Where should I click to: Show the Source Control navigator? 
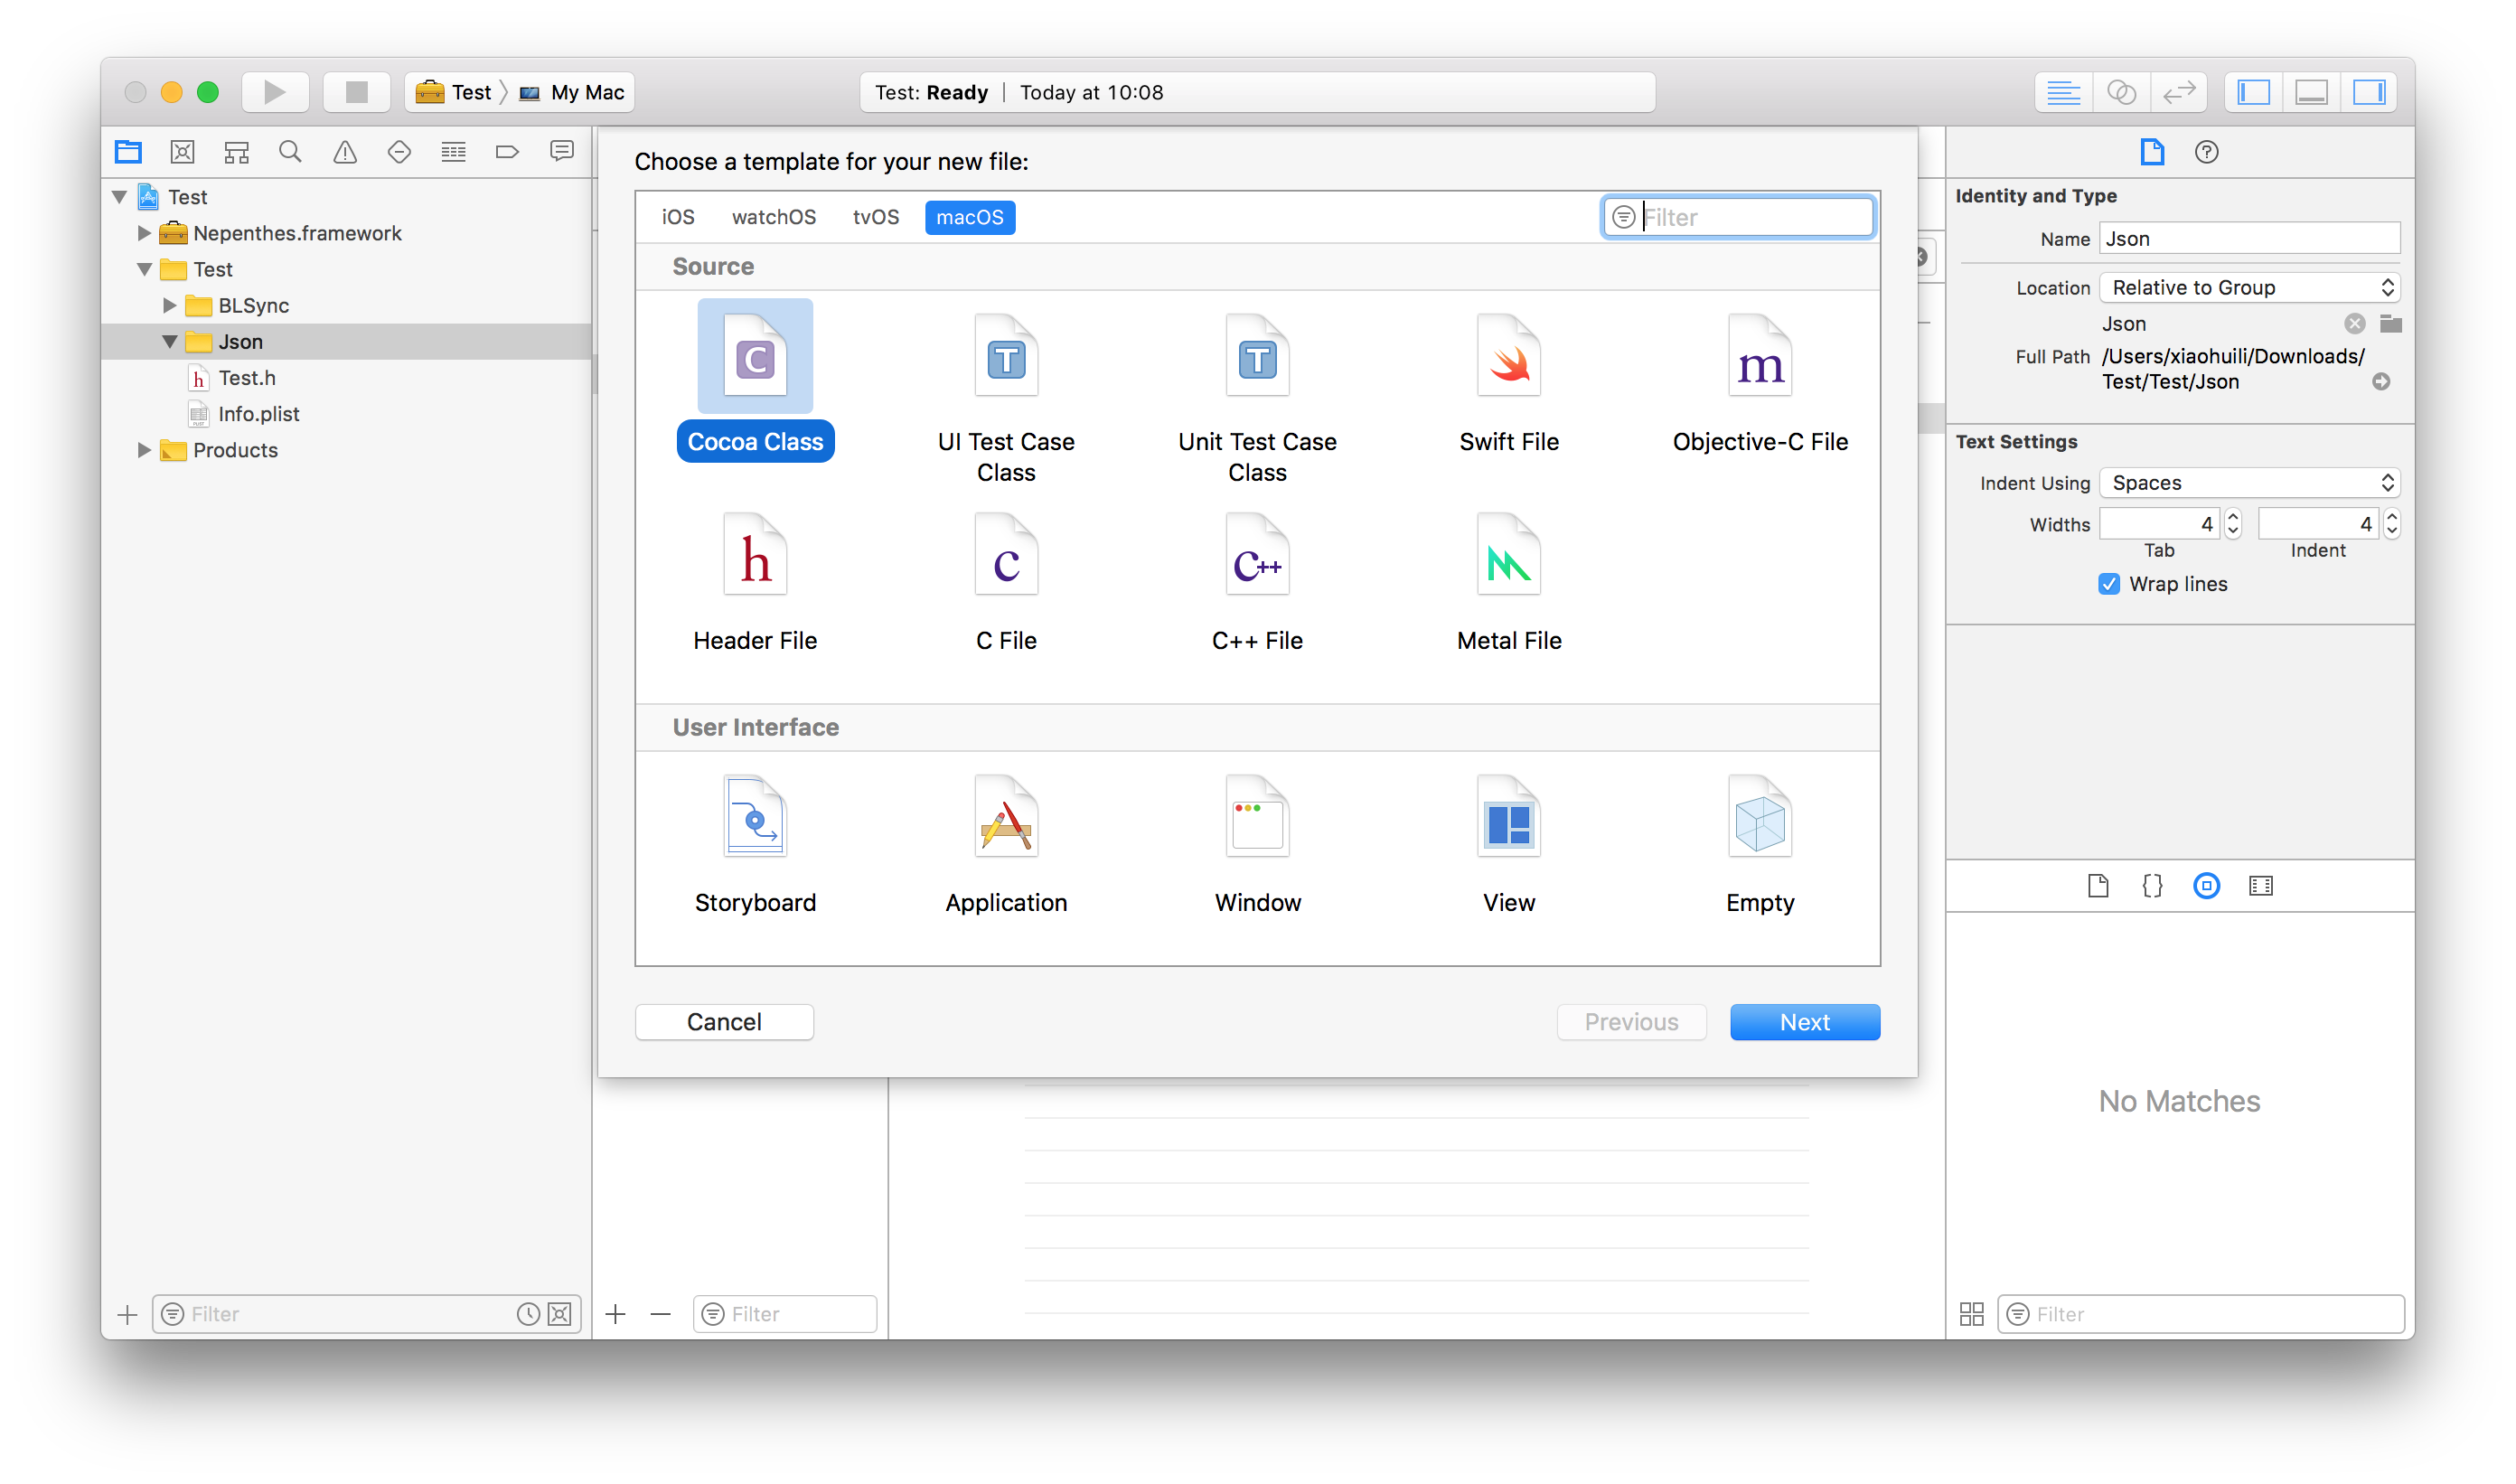point(182,152)
